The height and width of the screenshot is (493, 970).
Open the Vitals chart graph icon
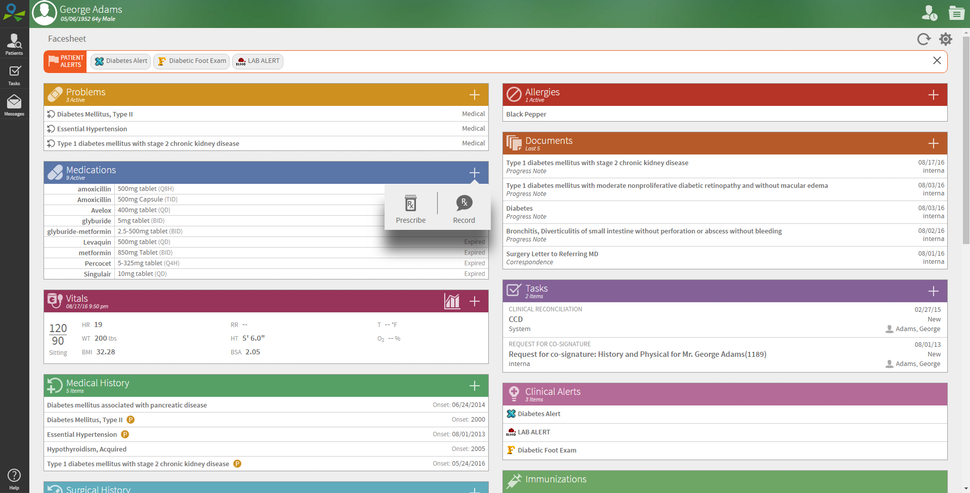pyautogui.click(x=452, y=301)
